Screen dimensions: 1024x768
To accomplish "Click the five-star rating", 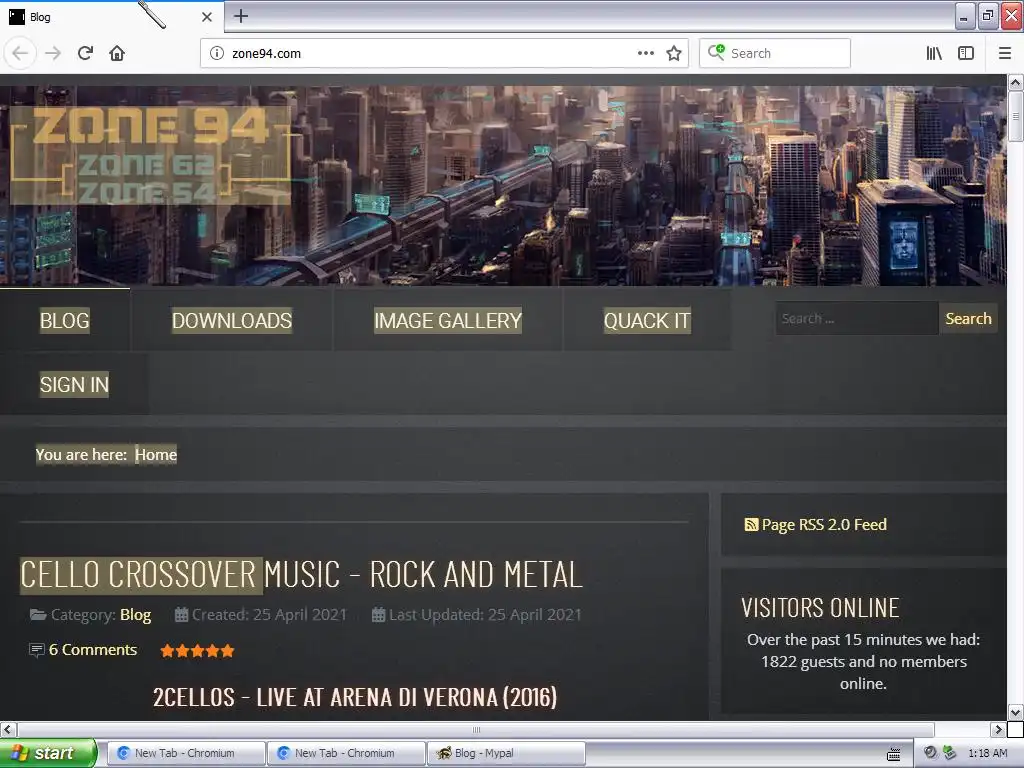I will tap(197, 650).
